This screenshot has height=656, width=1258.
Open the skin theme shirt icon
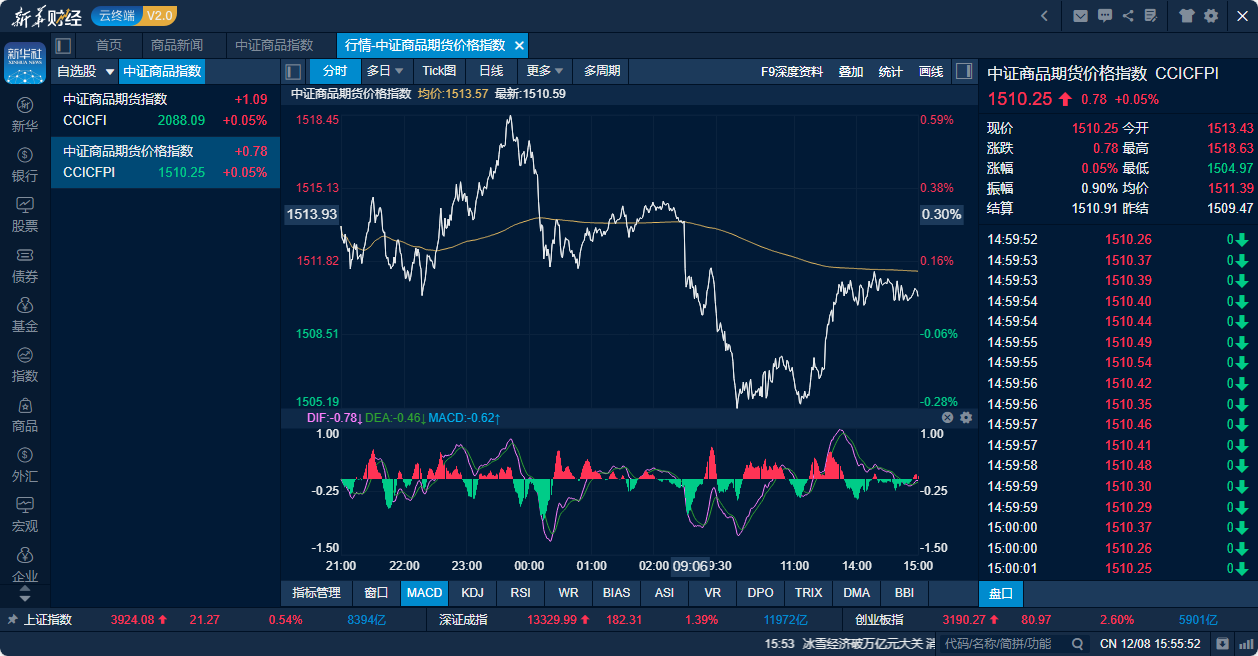coord(1187,15)
